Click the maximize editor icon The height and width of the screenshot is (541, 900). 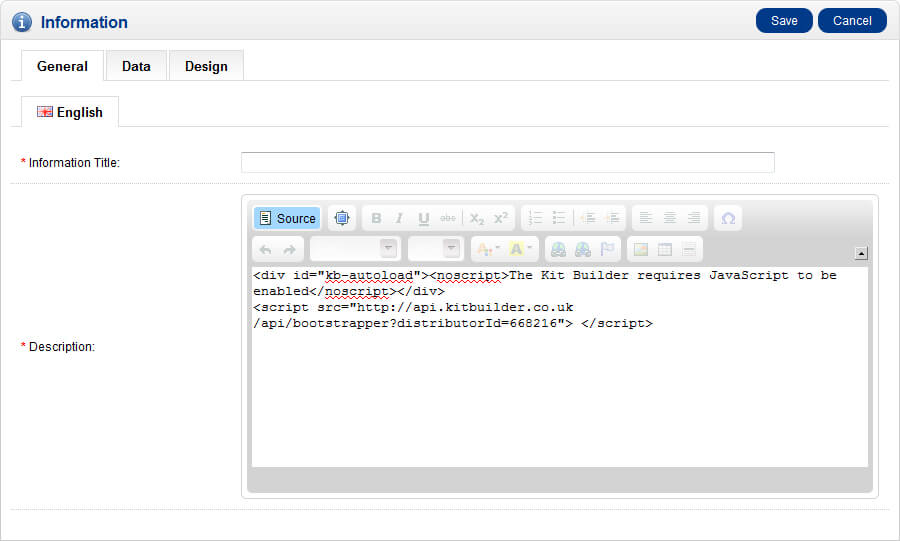[x=342, y=218]
